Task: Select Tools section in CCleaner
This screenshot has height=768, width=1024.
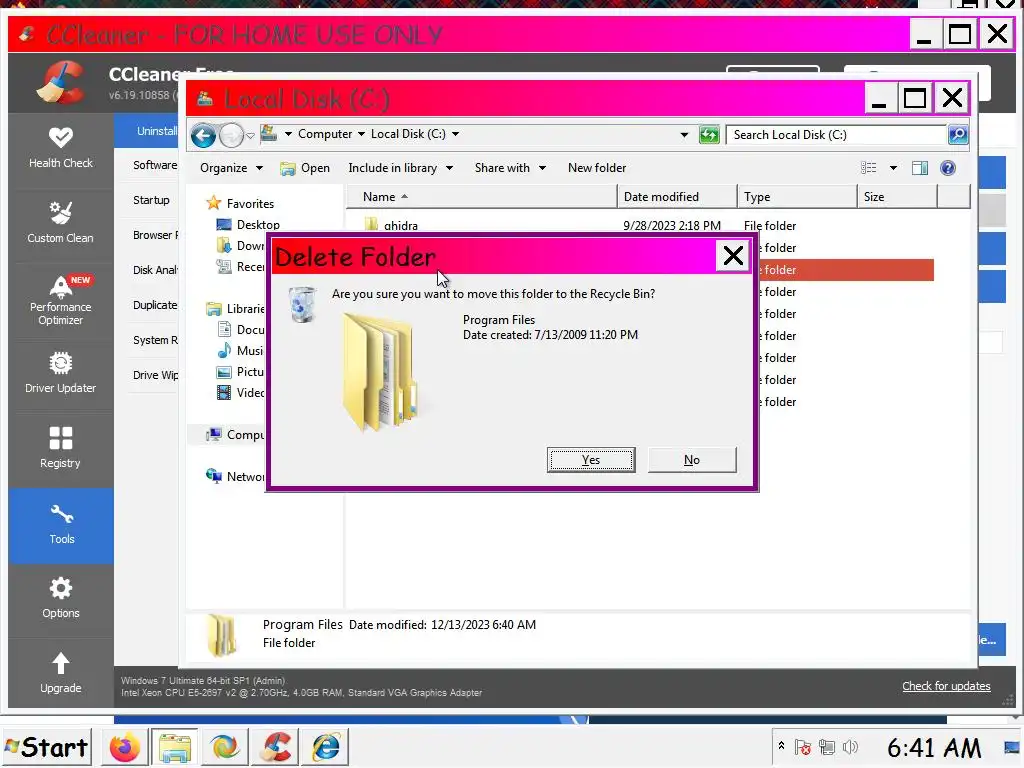Action: [61, 526]
